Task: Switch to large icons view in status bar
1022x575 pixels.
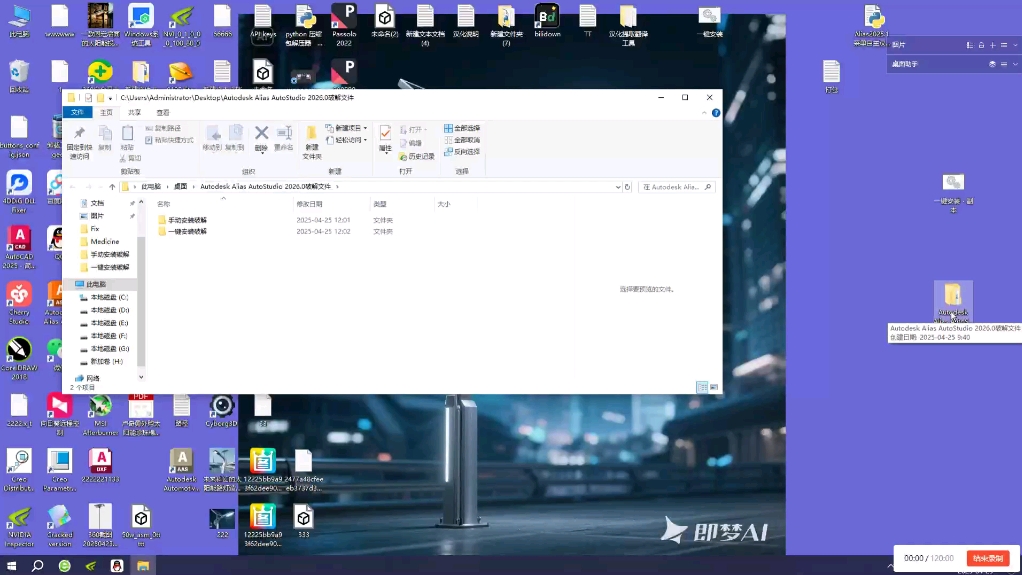Action: click(714, 387)
